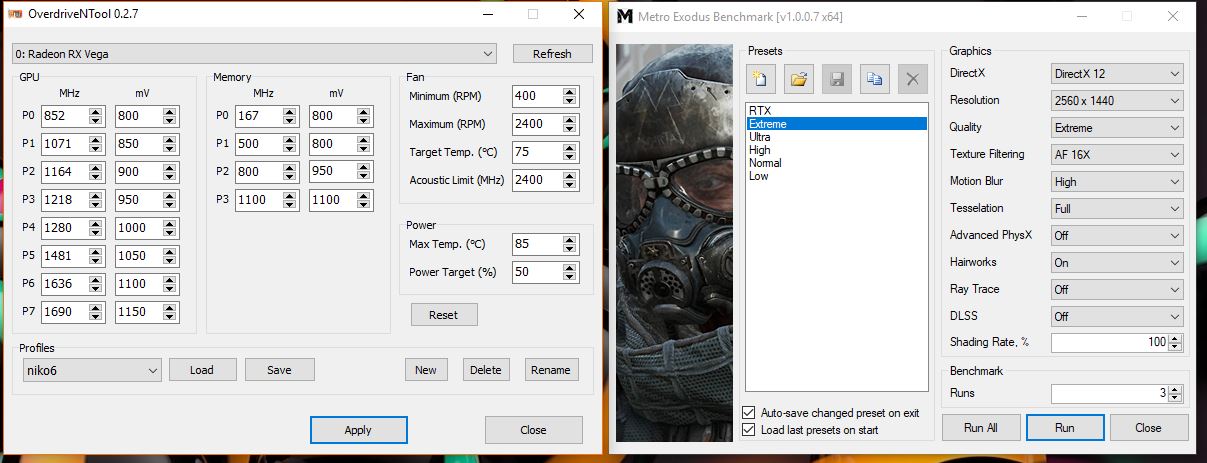Click the Reset button

tap(443, 315)
